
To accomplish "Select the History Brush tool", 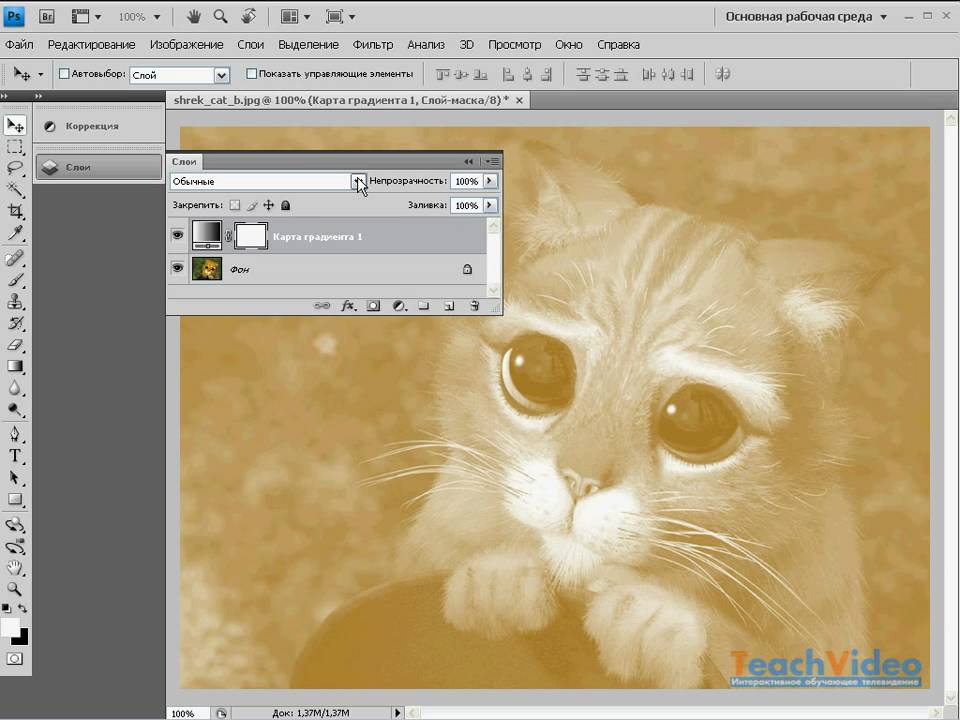I will (x=15, y=323).
